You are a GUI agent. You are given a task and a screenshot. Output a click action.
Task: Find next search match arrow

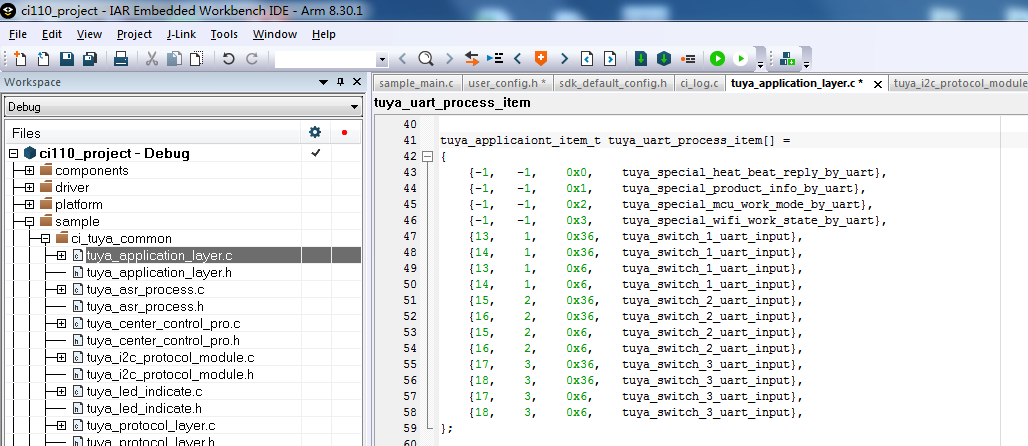coord(449,59)
